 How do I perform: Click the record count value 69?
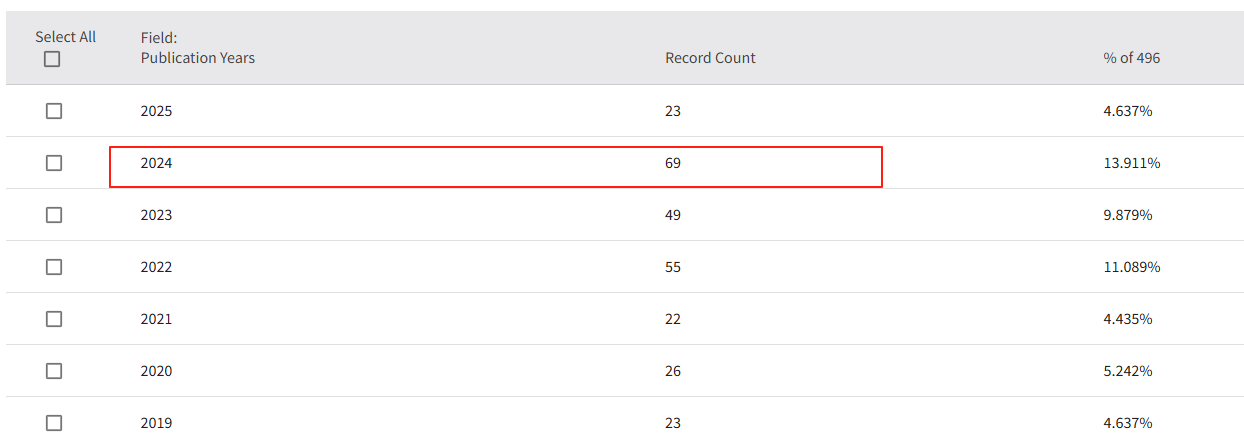(x=673, y=163)
